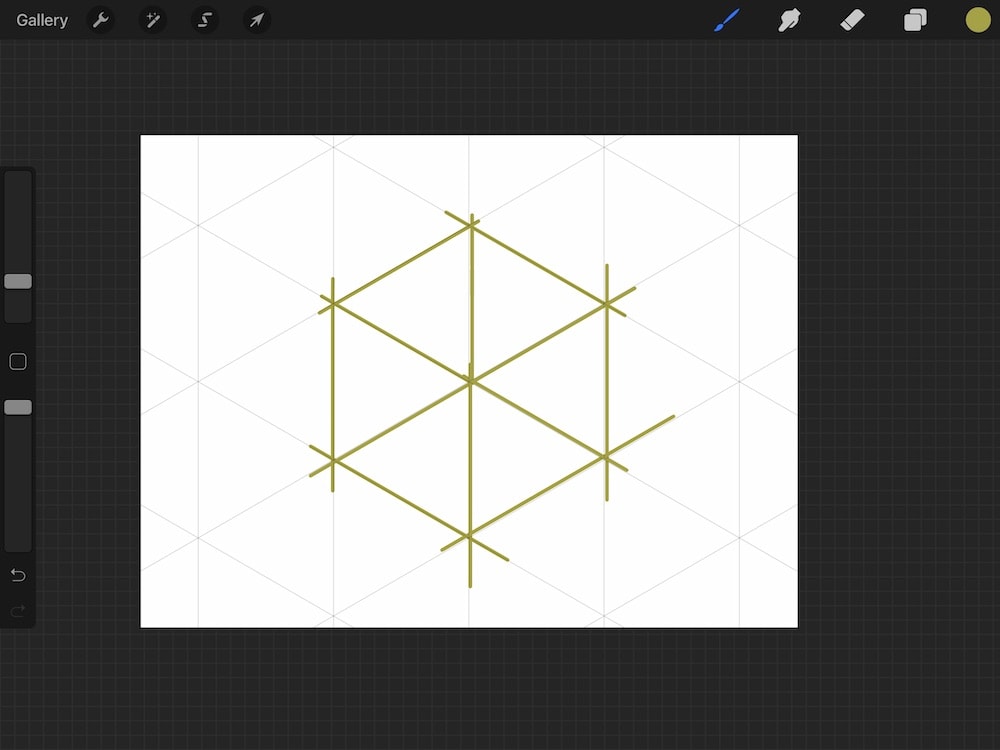Screen dimensions: 1000x750
Task: Tap the center intersection of the hexagon drawing
Action: coord(470,381)
